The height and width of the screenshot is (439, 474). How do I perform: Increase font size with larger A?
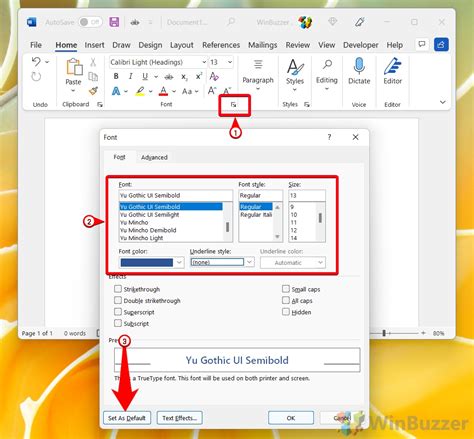pyautogui.click(x=212, y=90)
